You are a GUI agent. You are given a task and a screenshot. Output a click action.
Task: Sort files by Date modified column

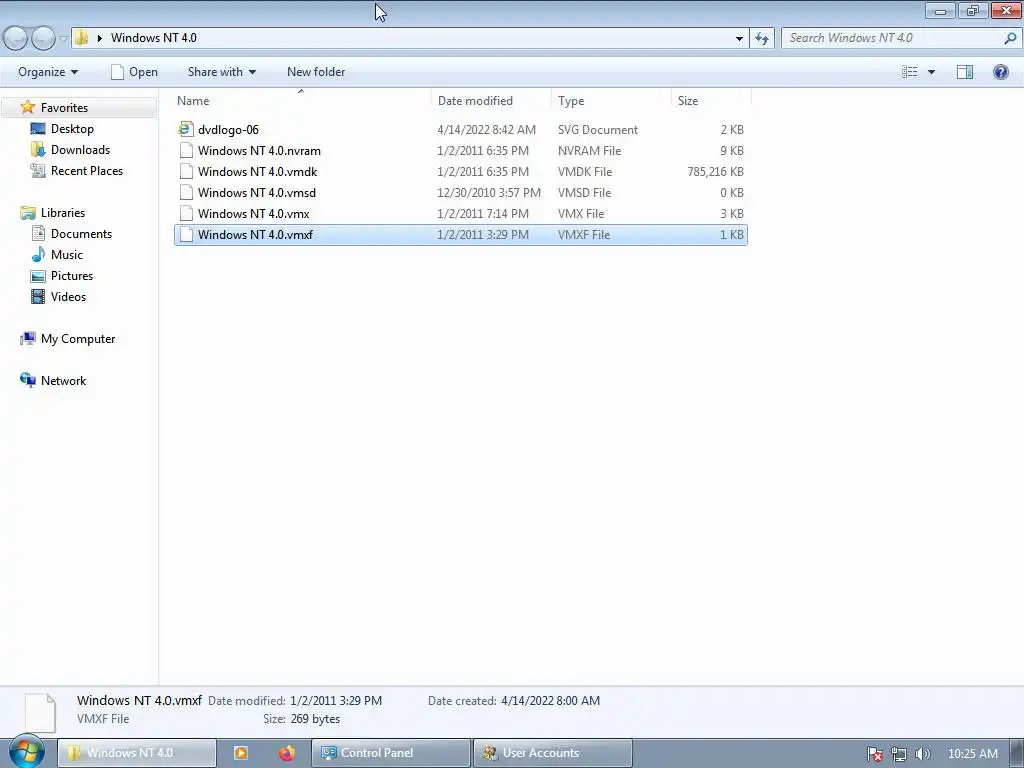coord(491,101)
